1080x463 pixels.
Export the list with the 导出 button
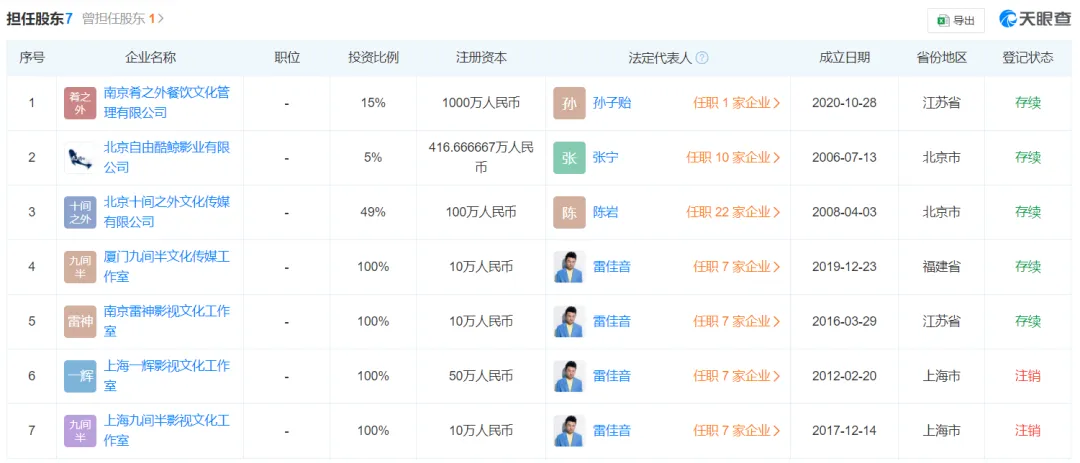(x=955, y=21)
